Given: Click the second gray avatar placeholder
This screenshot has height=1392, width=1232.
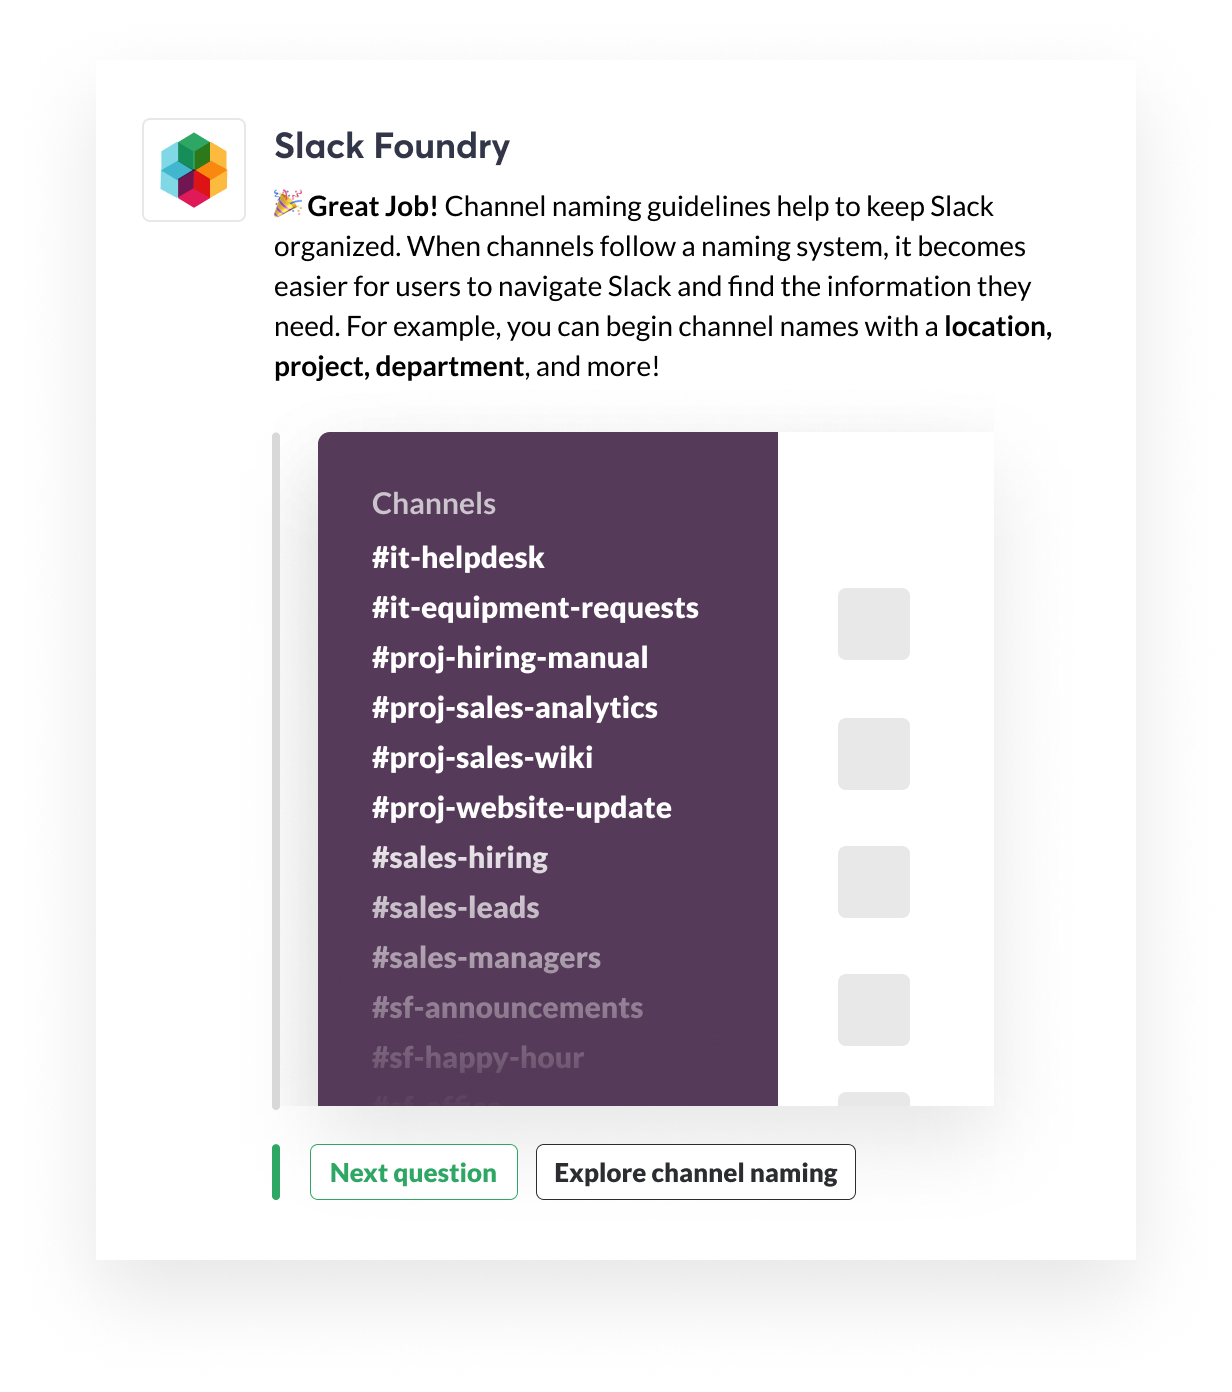Looking at the screenshot, I should (x=874, y=754).
